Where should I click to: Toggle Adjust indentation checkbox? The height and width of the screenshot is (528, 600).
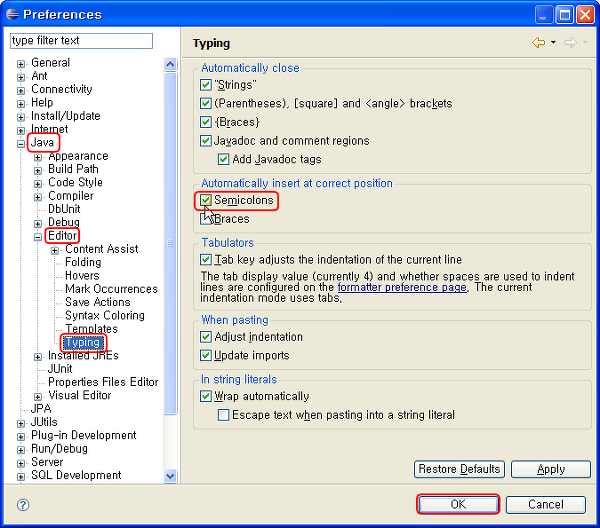(x=205, y=337)
